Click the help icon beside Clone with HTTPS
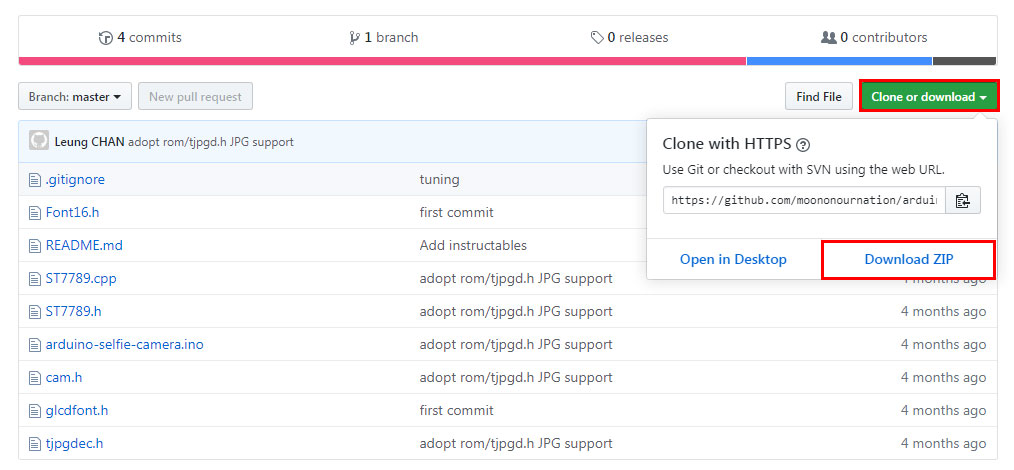This screenshot has height=470, width=1014. point(802,144)
